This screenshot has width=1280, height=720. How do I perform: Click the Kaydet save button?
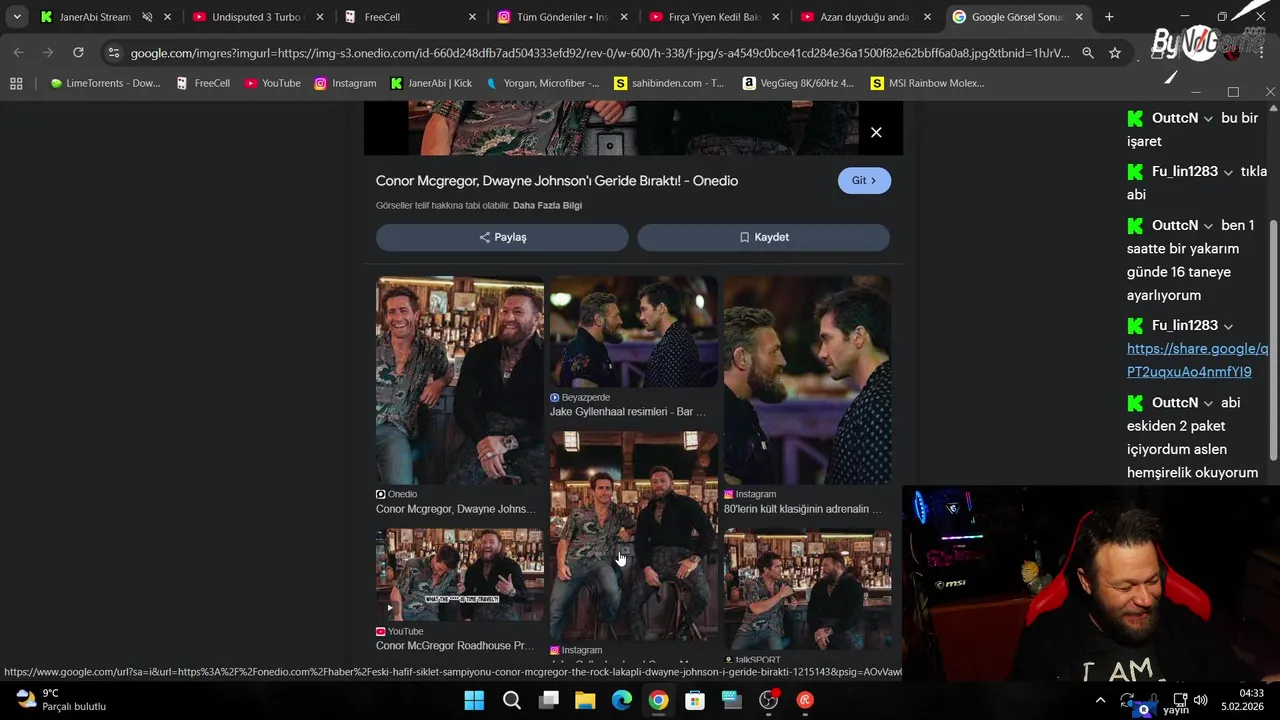click(763, 237)
